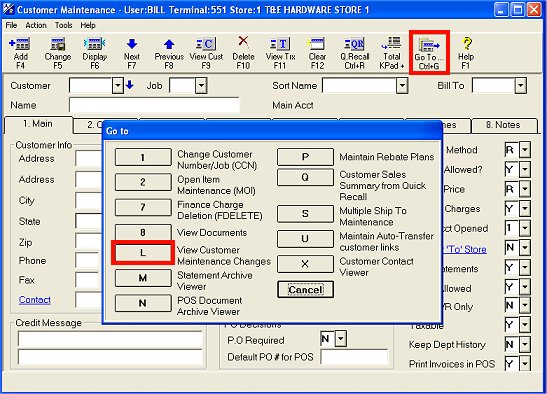The width and height of the screenshot is (547, 394).
Task: Click the Contact link
Action: 35,299
